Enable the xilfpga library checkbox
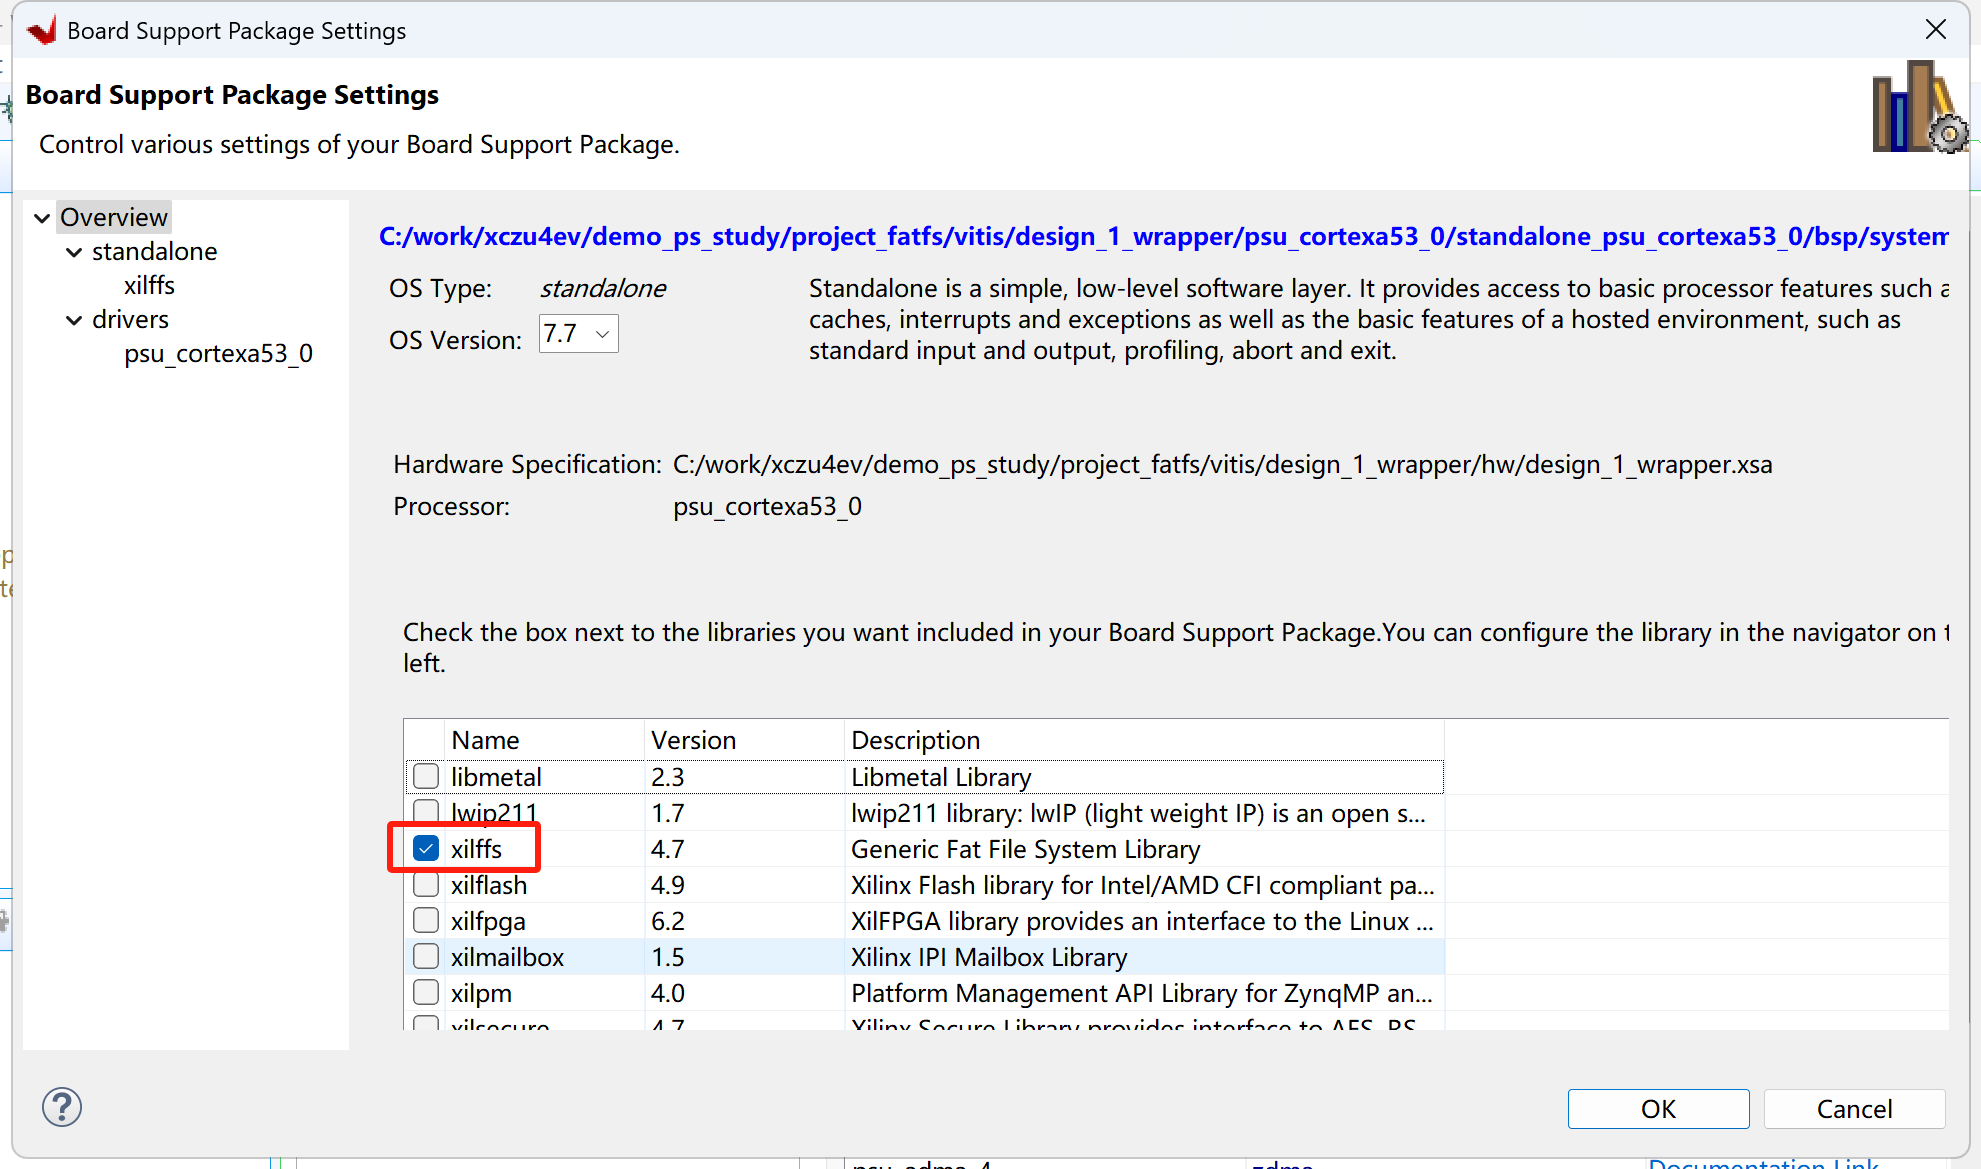Image resolution: width=1981 pixels, height=1169 pixels. [x=426, y=921]
